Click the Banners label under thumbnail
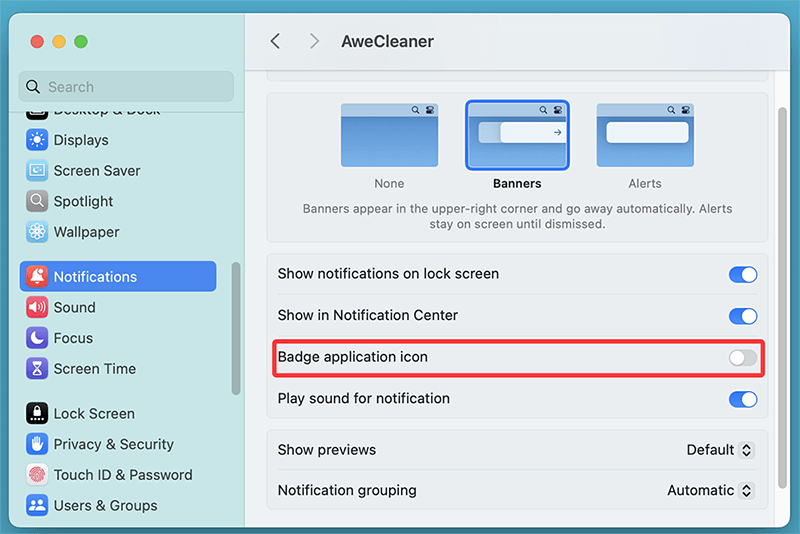 (x=517, y=183)
